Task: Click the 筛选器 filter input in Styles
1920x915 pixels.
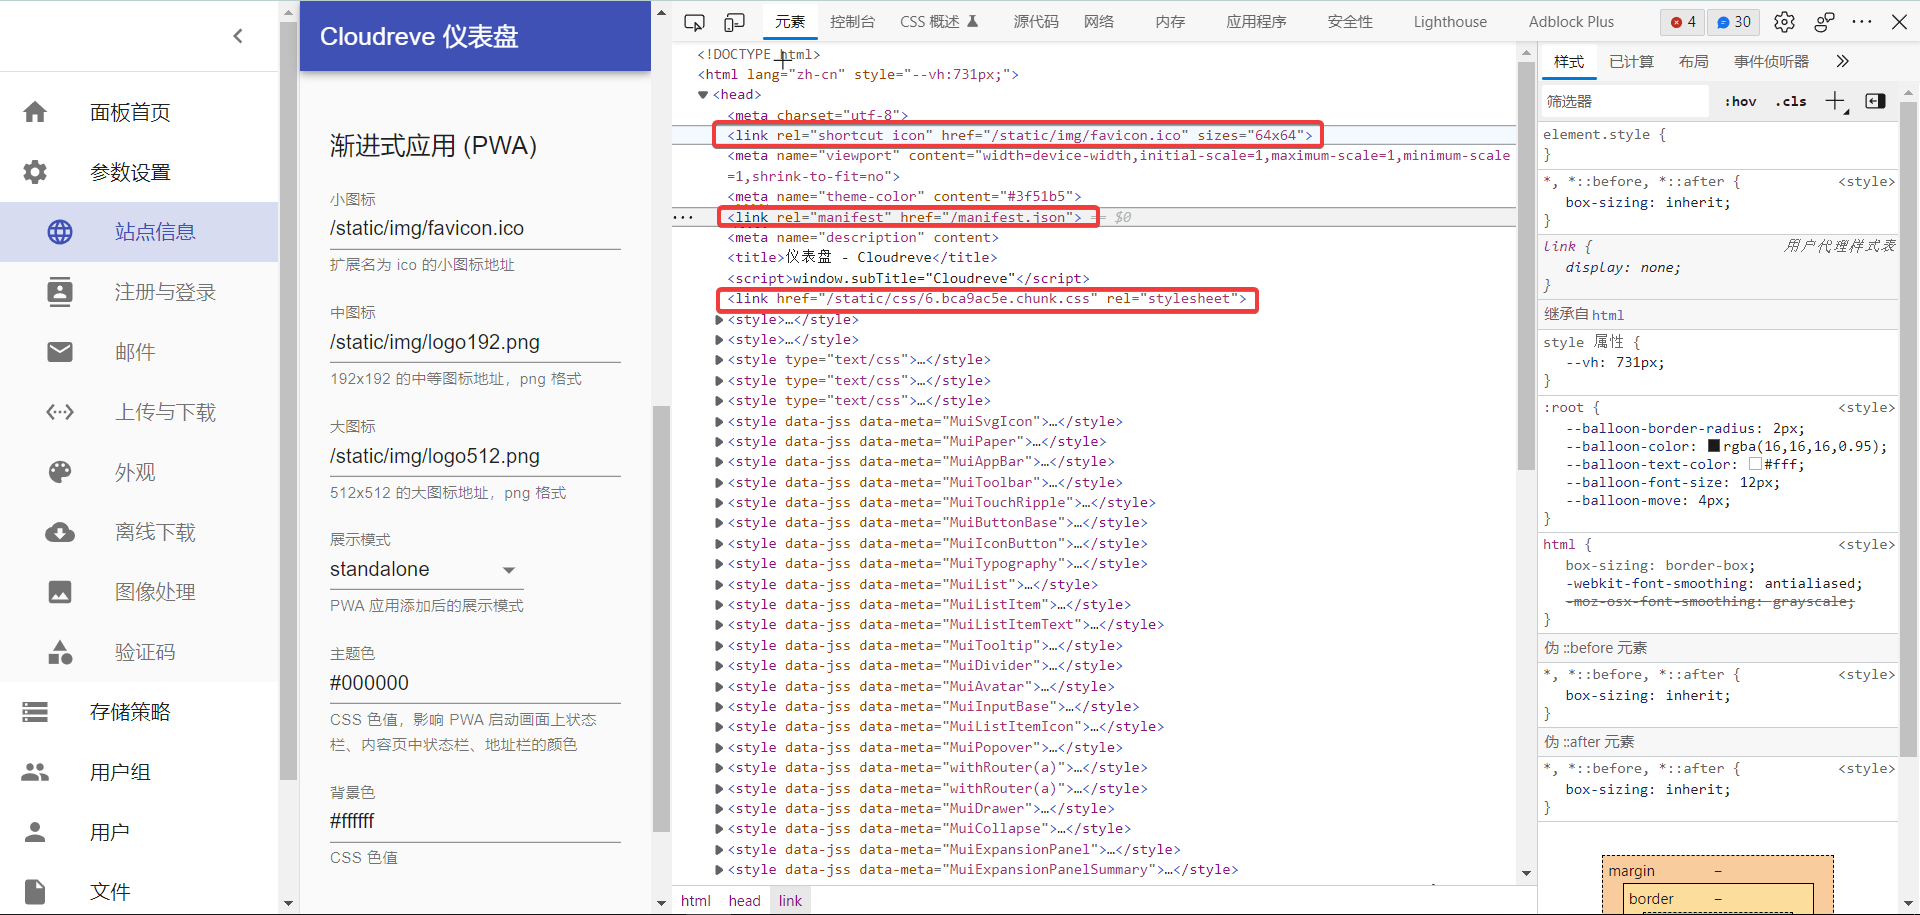Action: tap(1622, 101)
